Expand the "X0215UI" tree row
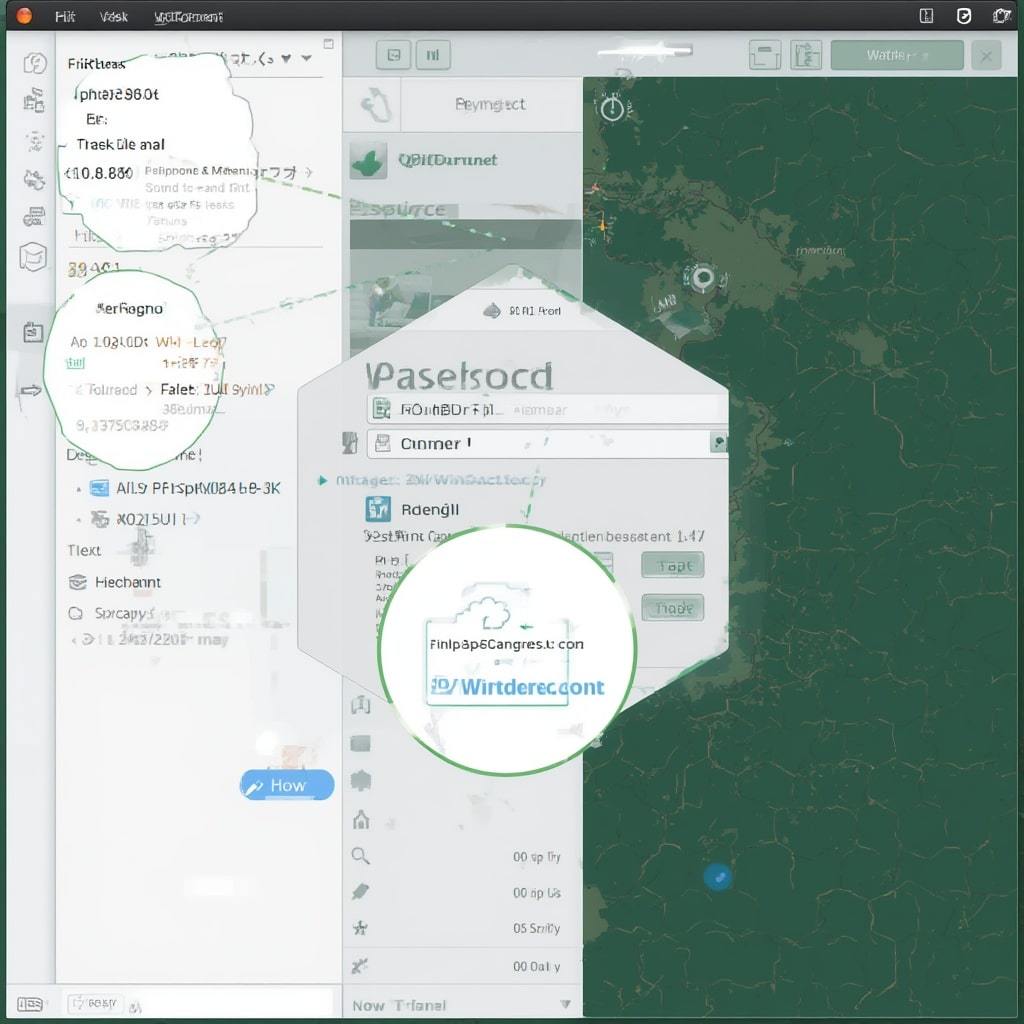 [x=78, y=520]
